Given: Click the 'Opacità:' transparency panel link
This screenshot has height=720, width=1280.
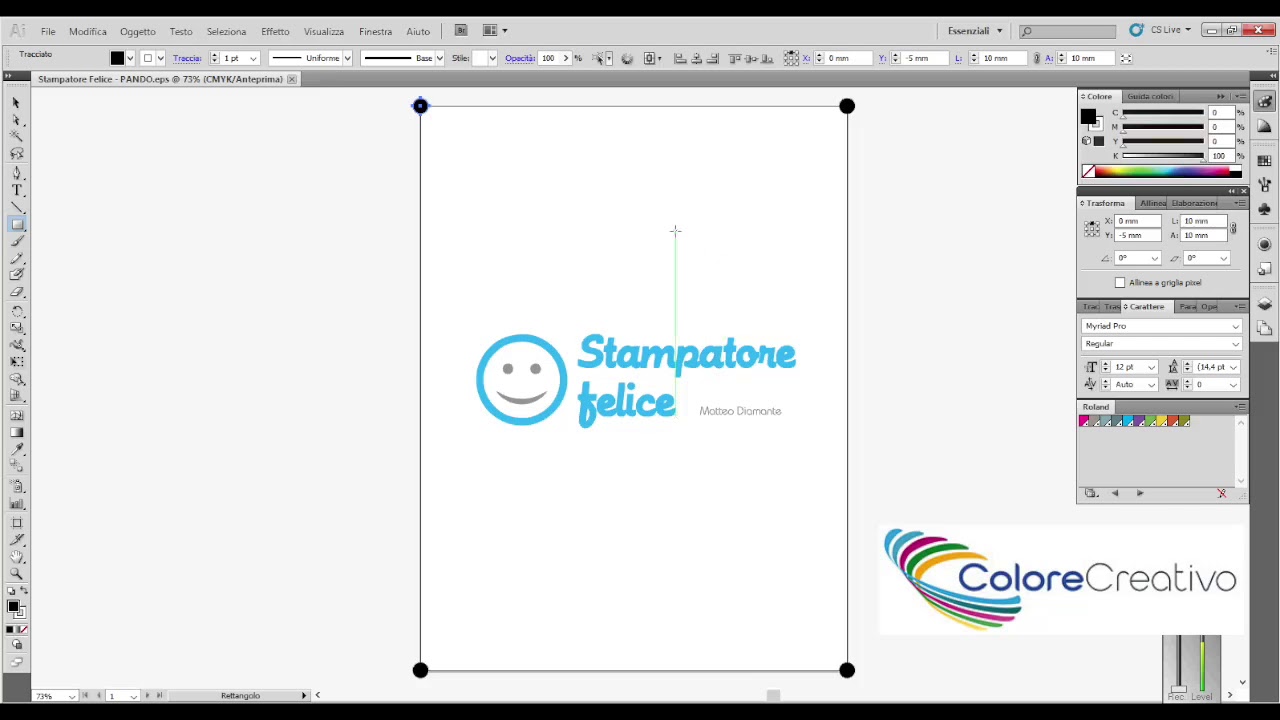Looking at the screenshot, I should 520,59.
